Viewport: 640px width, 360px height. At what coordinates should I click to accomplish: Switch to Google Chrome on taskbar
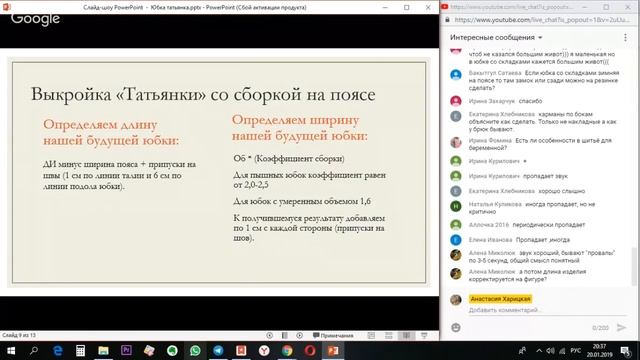pos(287,351)
